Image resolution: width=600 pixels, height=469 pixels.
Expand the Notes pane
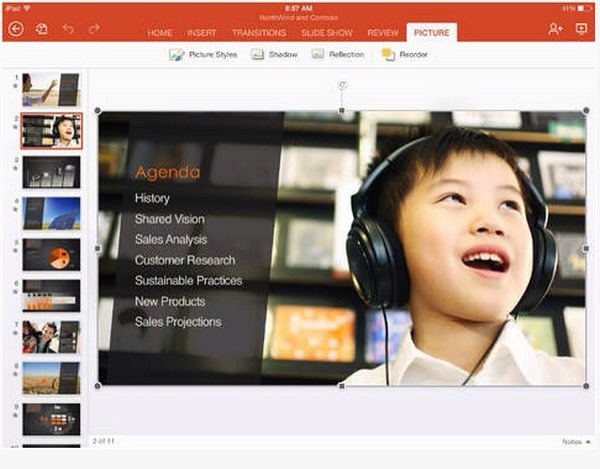pyautogui.click(x=576, y=442)
